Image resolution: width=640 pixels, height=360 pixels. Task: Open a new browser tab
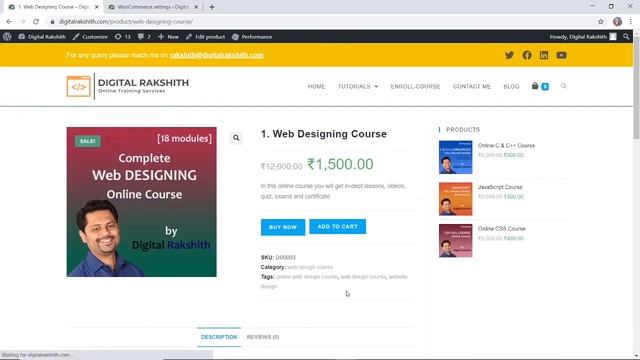point(212,7)
